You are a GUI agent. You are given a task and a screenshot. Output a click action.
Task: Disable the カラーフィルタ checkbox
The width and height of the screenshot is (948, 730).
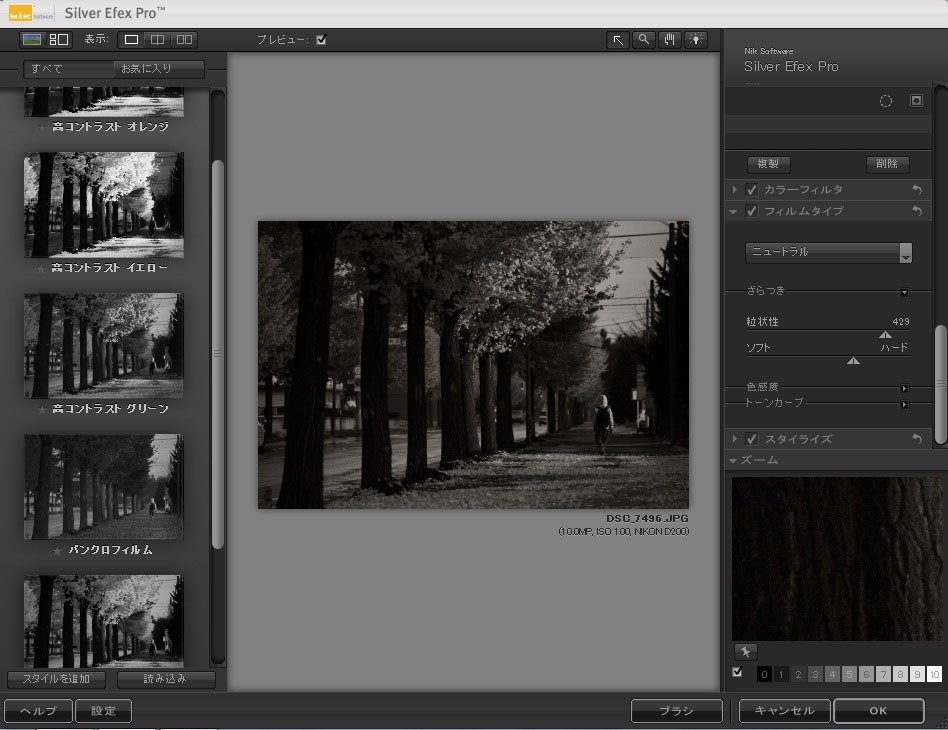coord(752,190)
